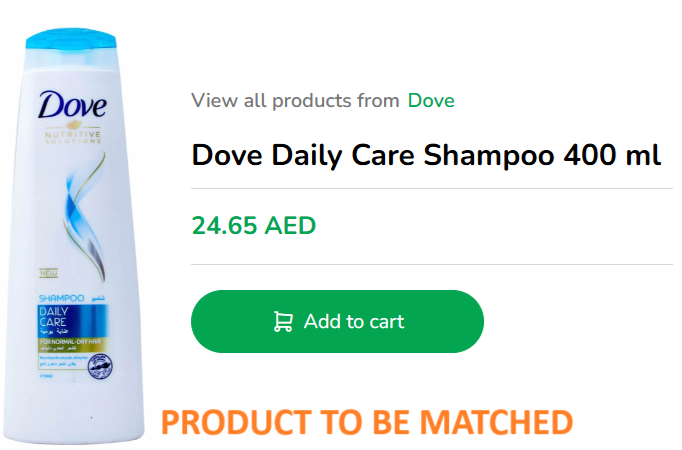
Task: Open the green Dove brand link
Action: click(x=431, y=101)
